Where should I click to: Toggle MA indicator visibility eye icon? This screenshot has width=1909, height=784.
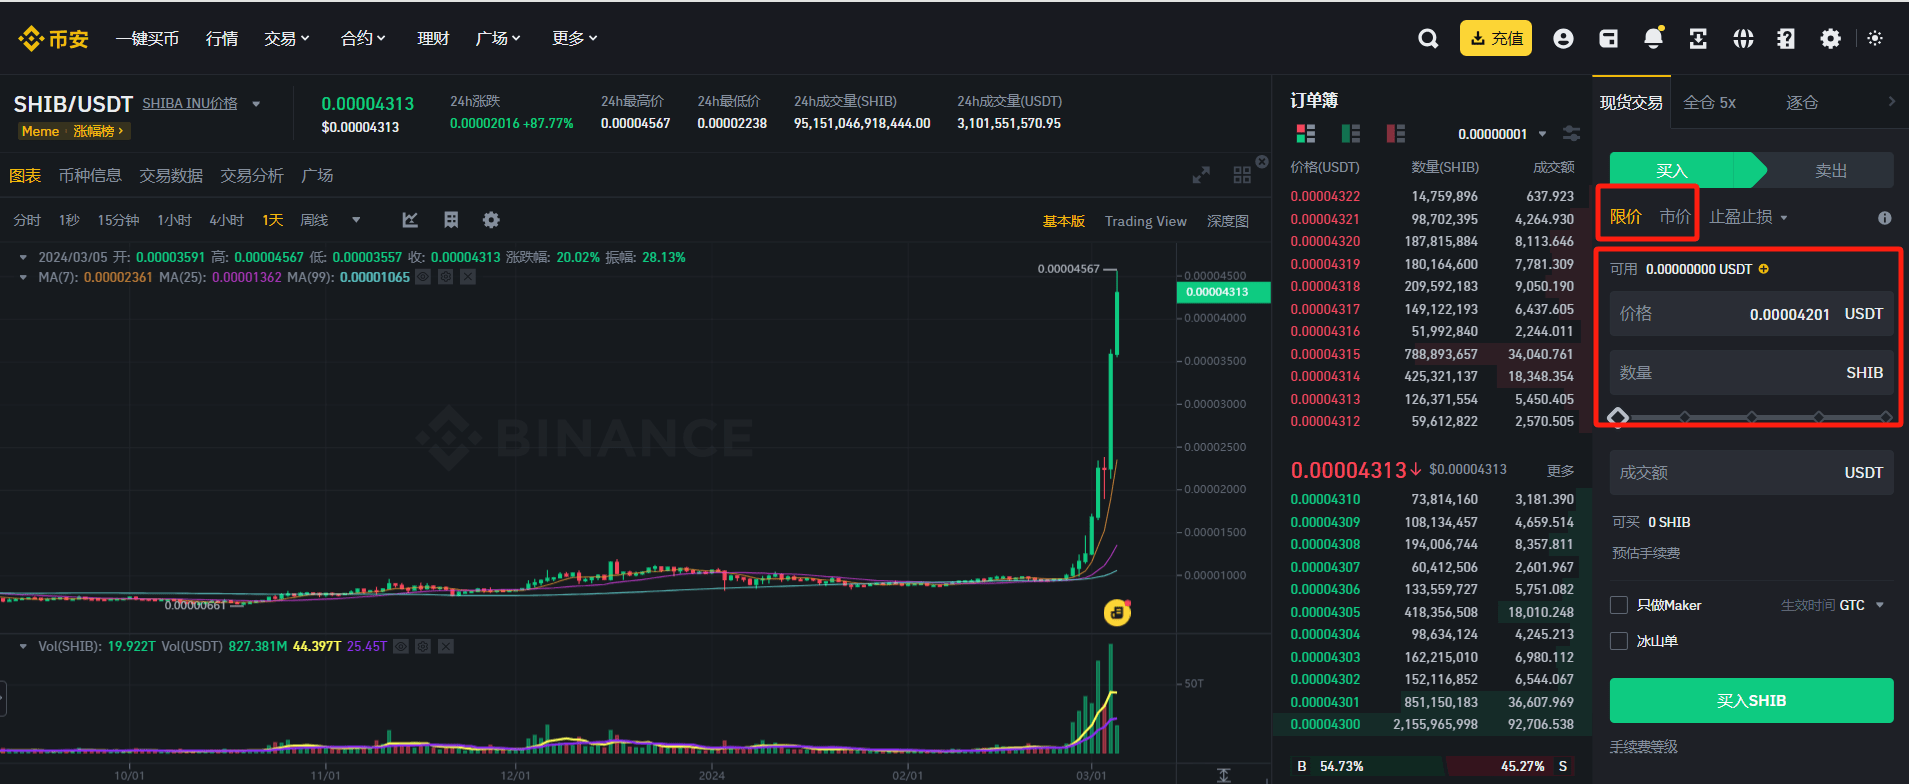click(x=423, y=277)
